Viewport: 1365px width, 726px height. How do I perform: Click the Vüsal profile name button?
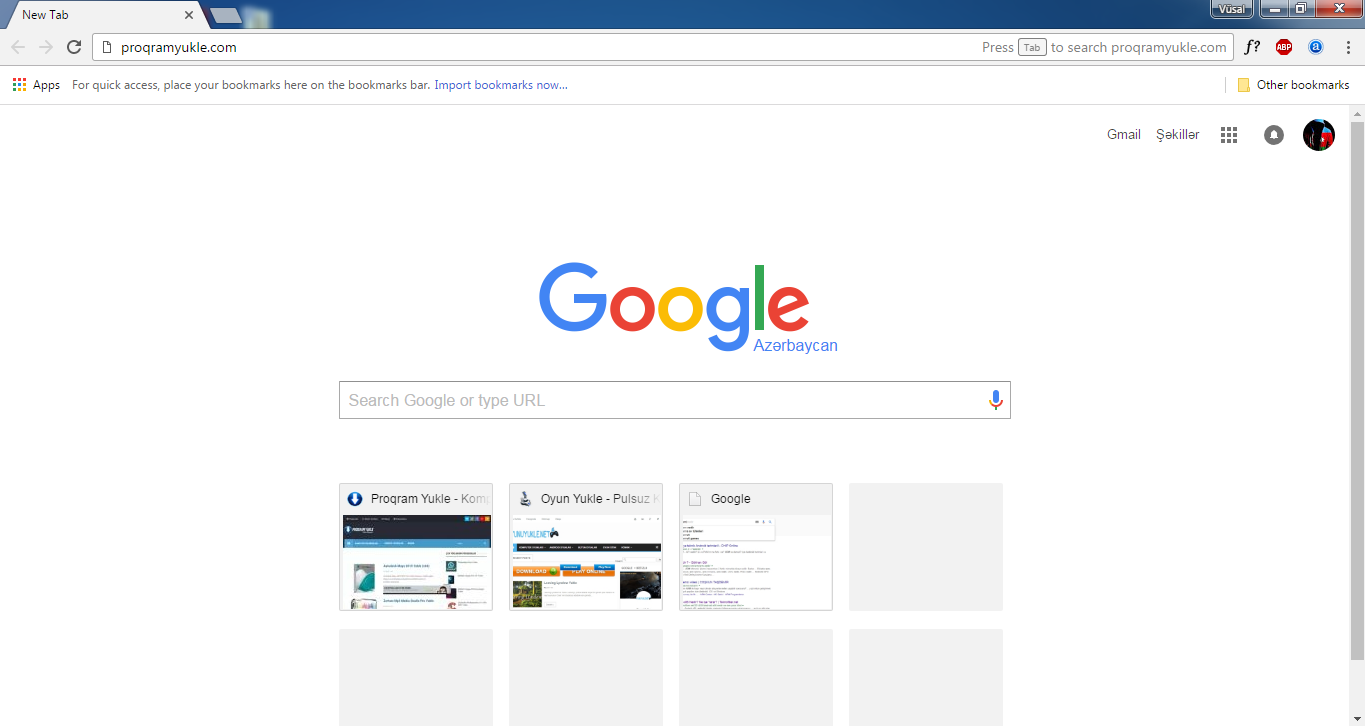[1231, 9]
